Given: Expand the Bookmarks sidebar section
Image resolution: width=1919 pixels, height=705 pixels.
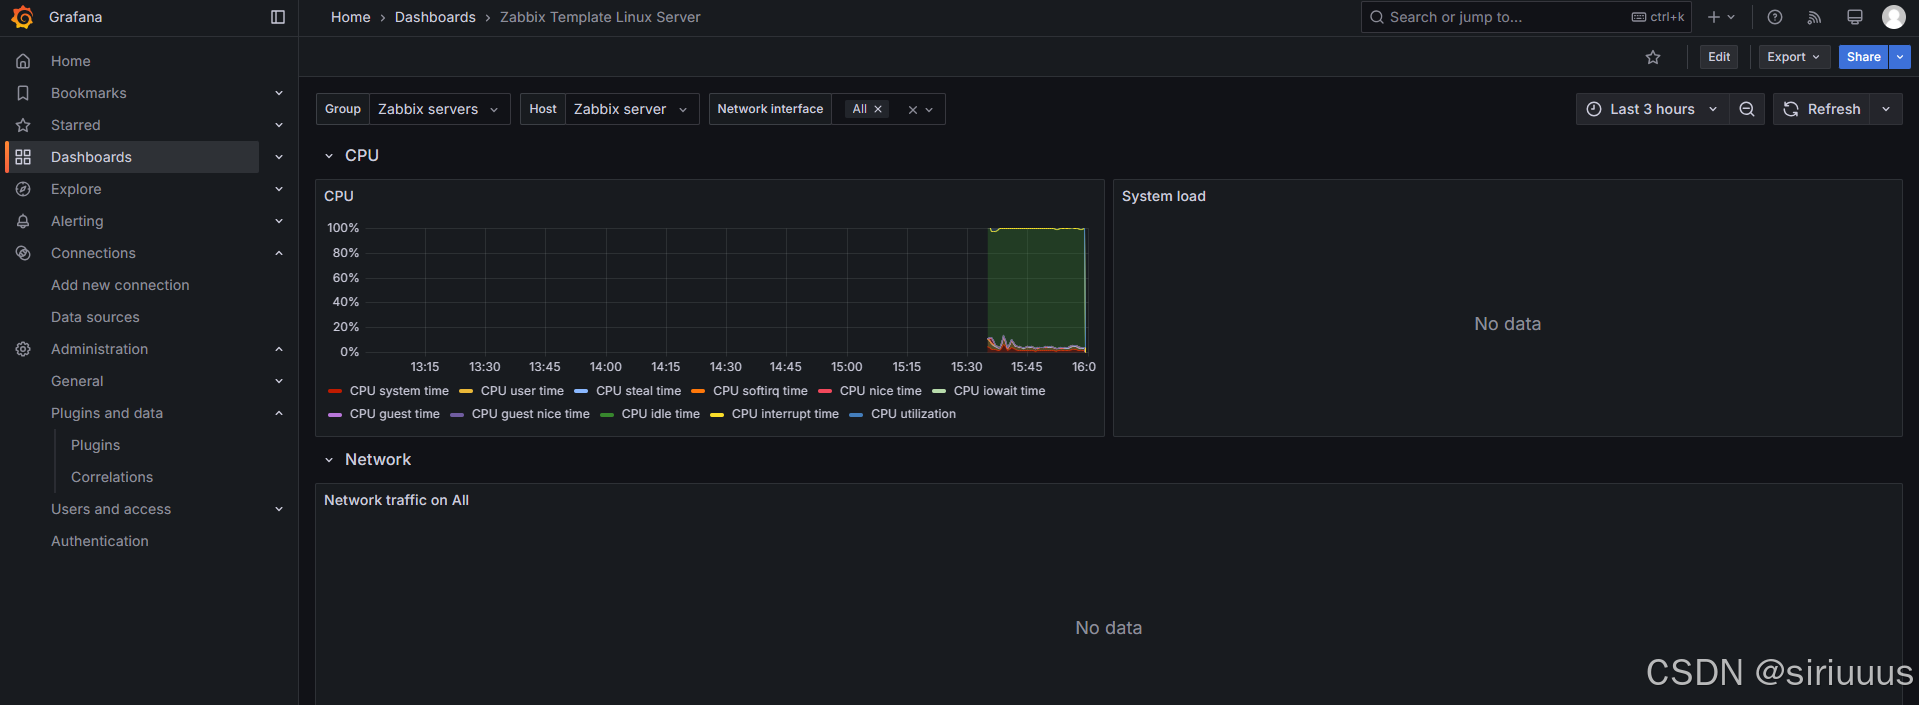Looking at the screenshot, I should tap(279, 93).
